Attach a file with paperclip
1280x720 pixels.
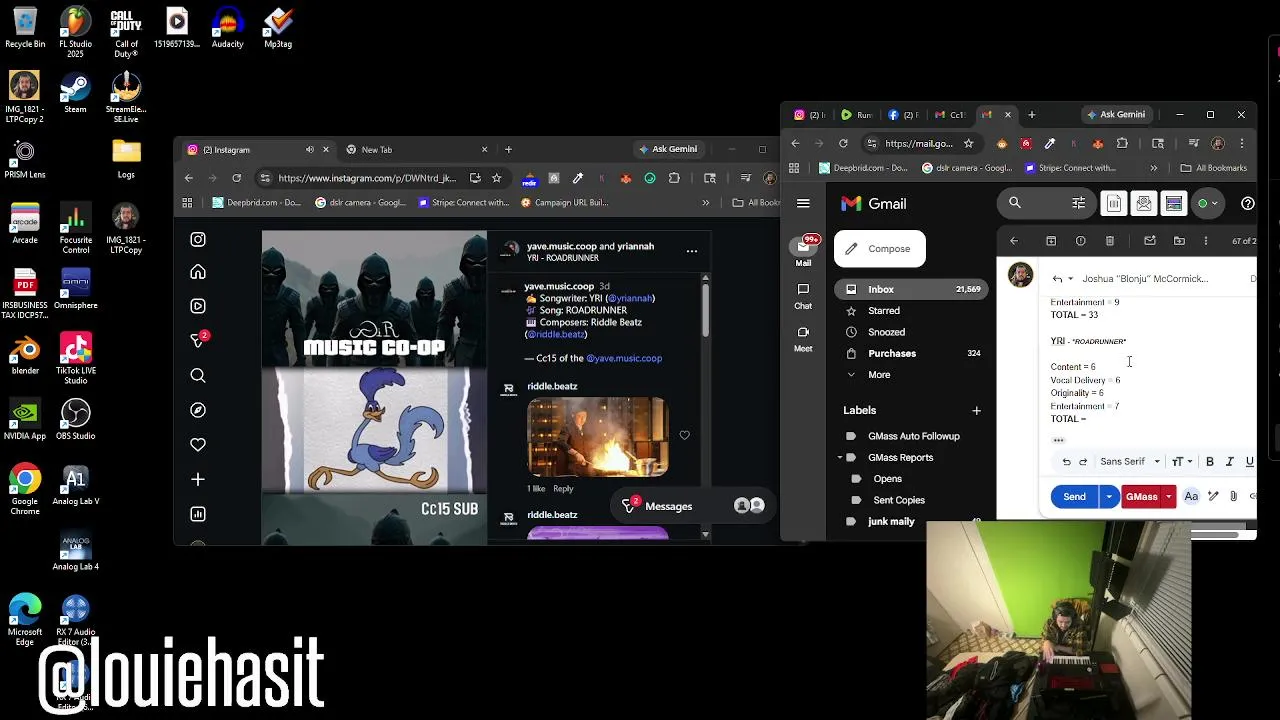coord(1233,496)
